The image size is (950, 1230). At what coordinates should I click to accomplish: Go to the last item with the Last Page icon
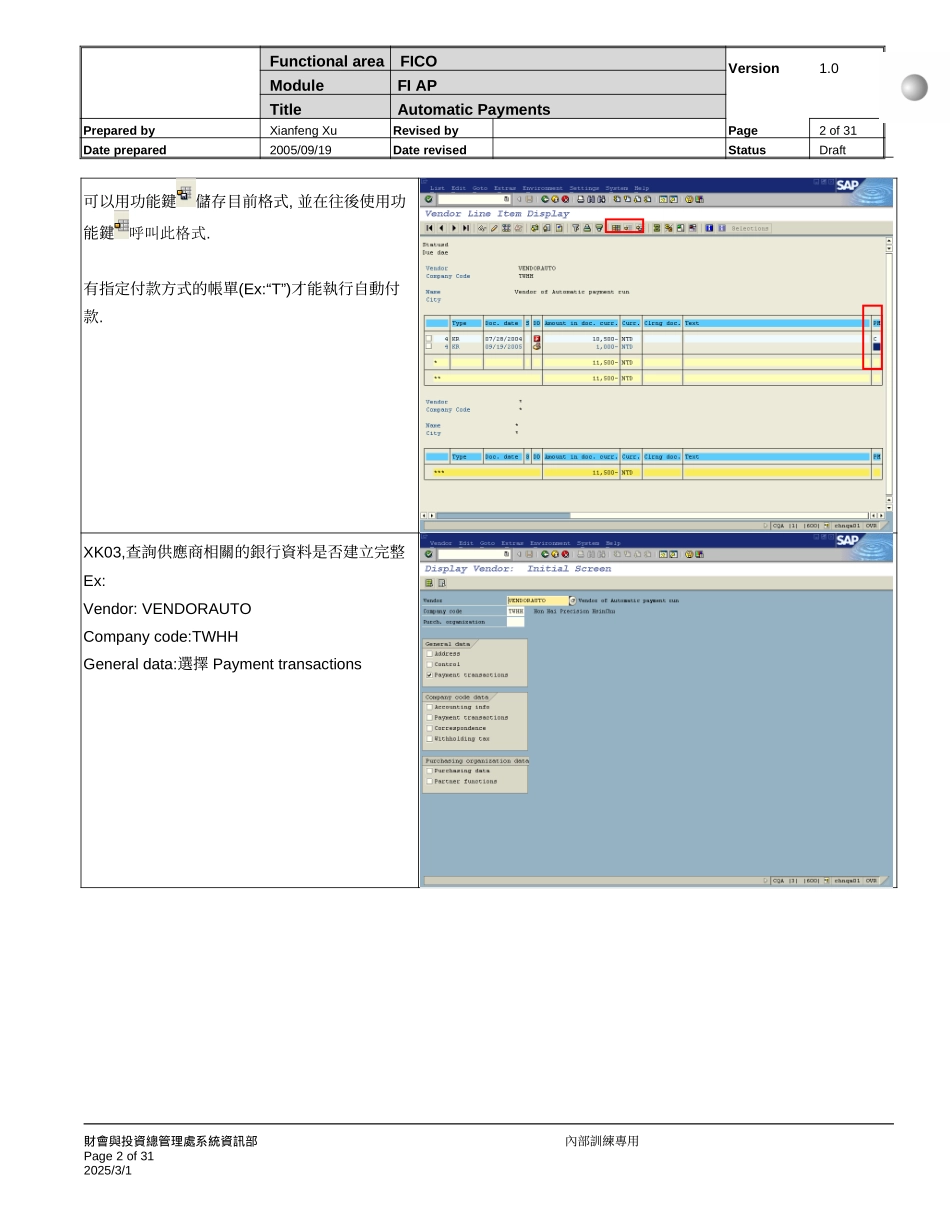(466, 228)
